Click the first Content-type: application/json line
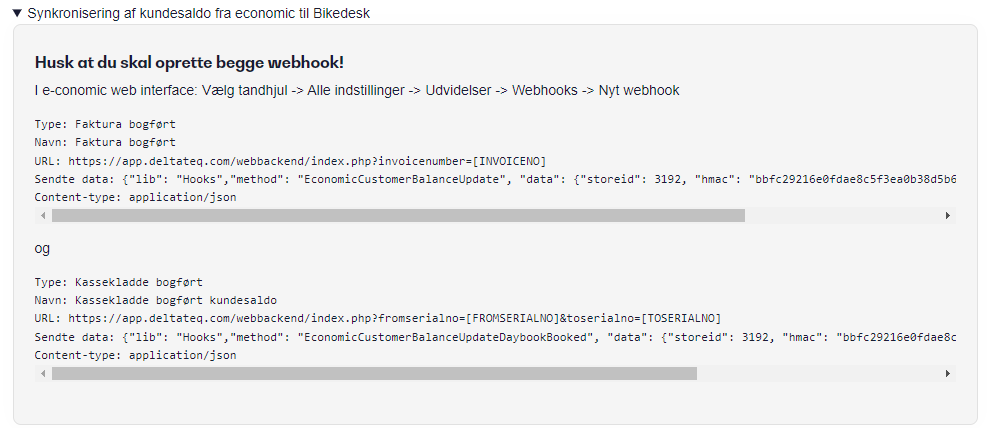 135,197
